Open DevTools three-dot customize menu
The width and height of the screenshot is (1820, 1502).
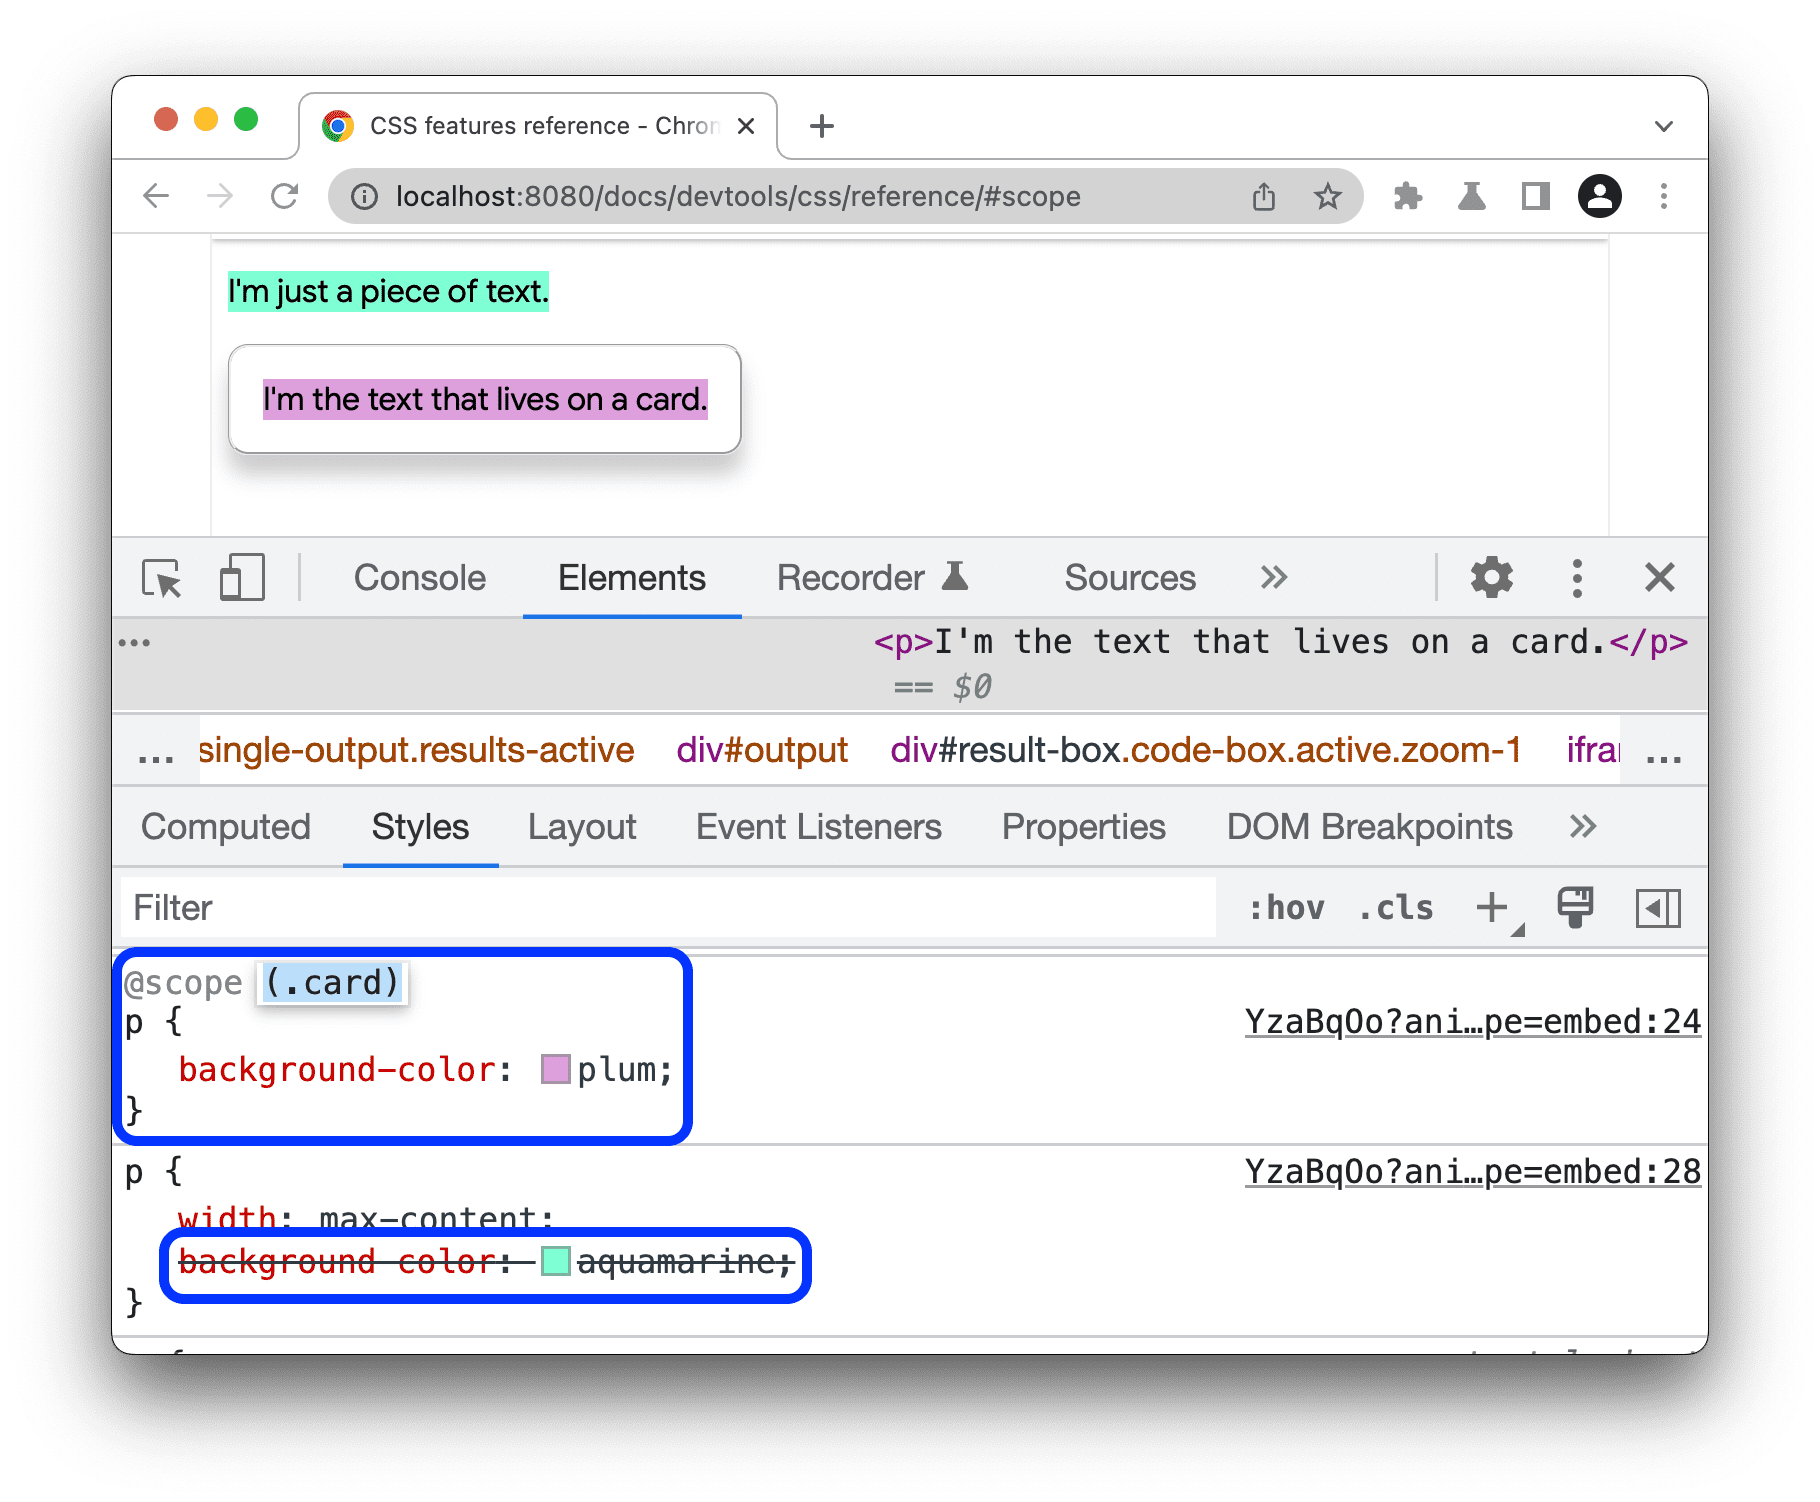[x=1577, y=578]
